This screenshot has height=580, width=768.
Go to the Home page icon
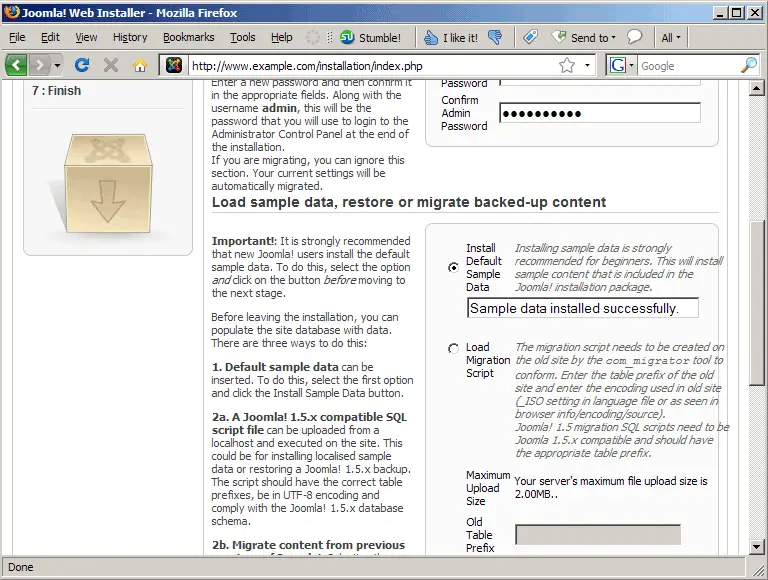pos(140,65)
